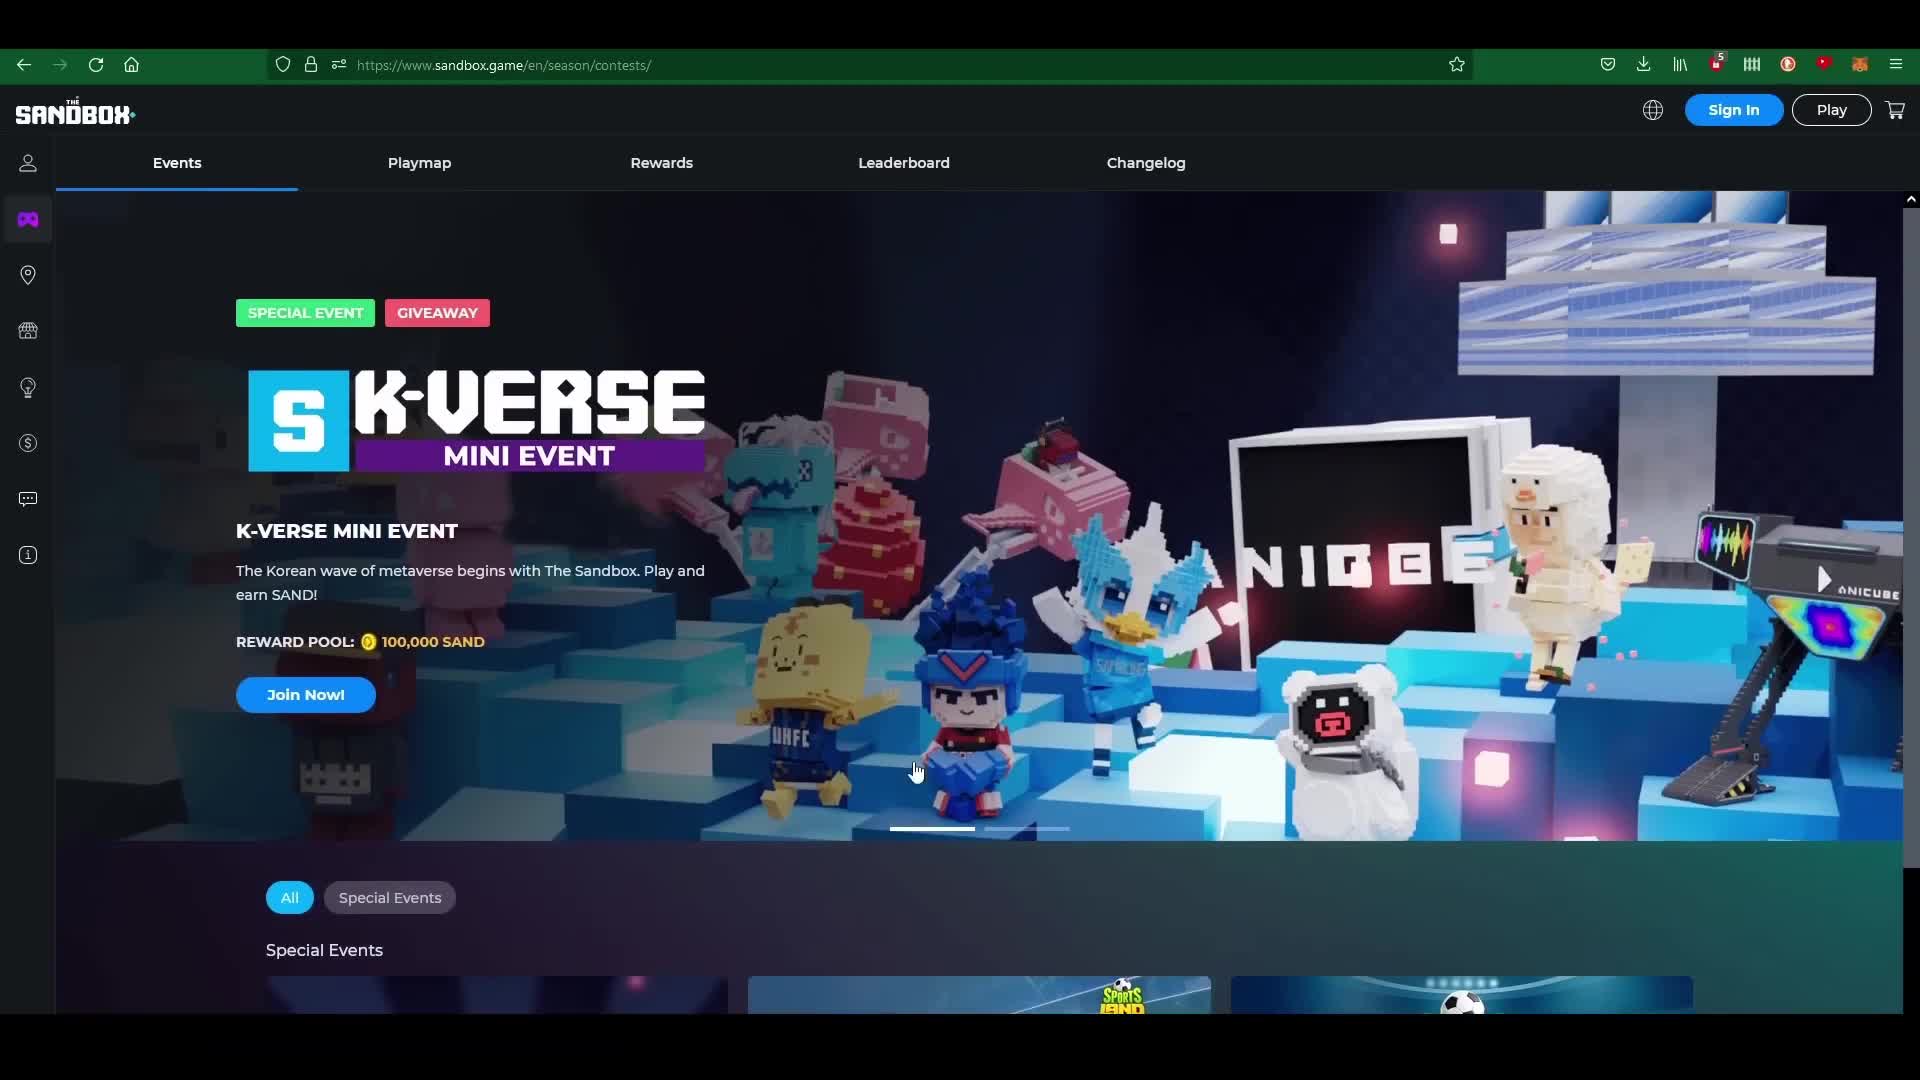The image size is (1920, 1080).
Task: Click the lightbulb sidebar icon
Action: (28, 387)
